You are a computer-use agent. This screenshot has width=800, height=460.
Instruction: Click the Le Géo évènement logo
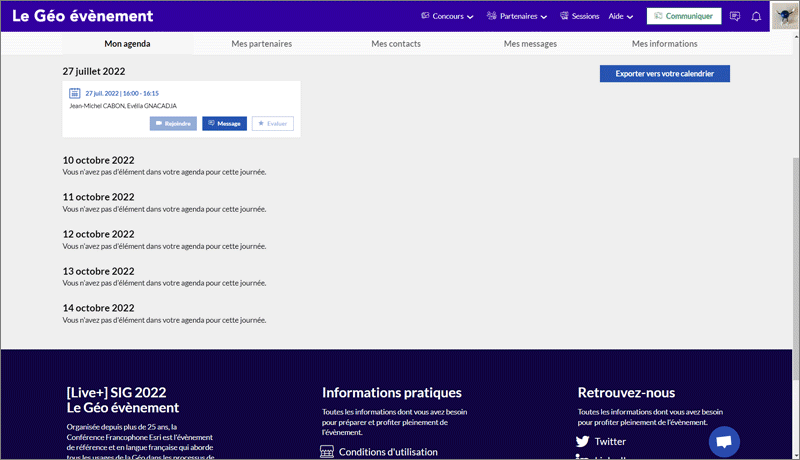point(83,16)
